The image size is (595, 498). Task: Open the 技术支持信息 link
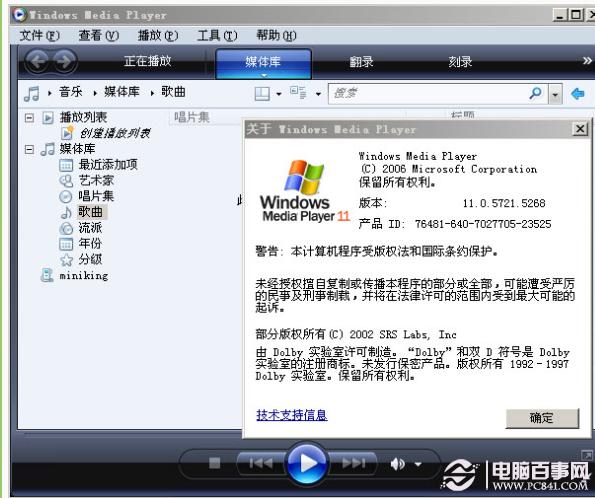click(x=291, y=415)
